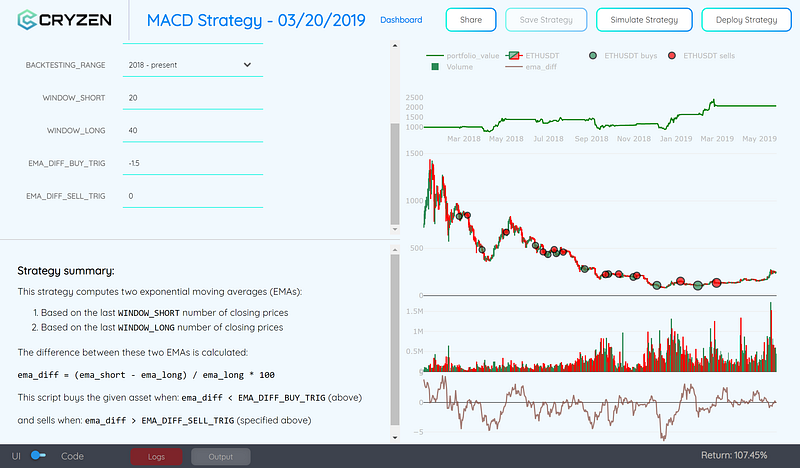This screenshot has width=800, height=468.
Task: Click the WINDOW_SHORT label
Action: click(x=73, y=98)
